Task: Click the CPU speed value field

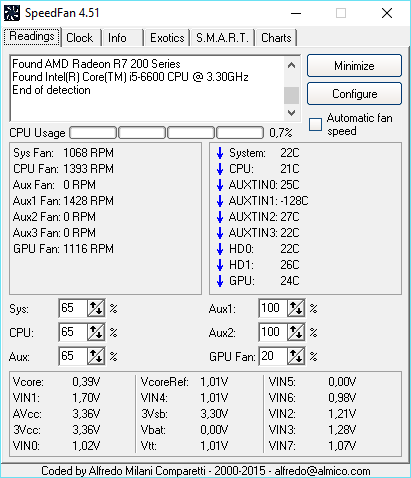Action: (73, 332)
